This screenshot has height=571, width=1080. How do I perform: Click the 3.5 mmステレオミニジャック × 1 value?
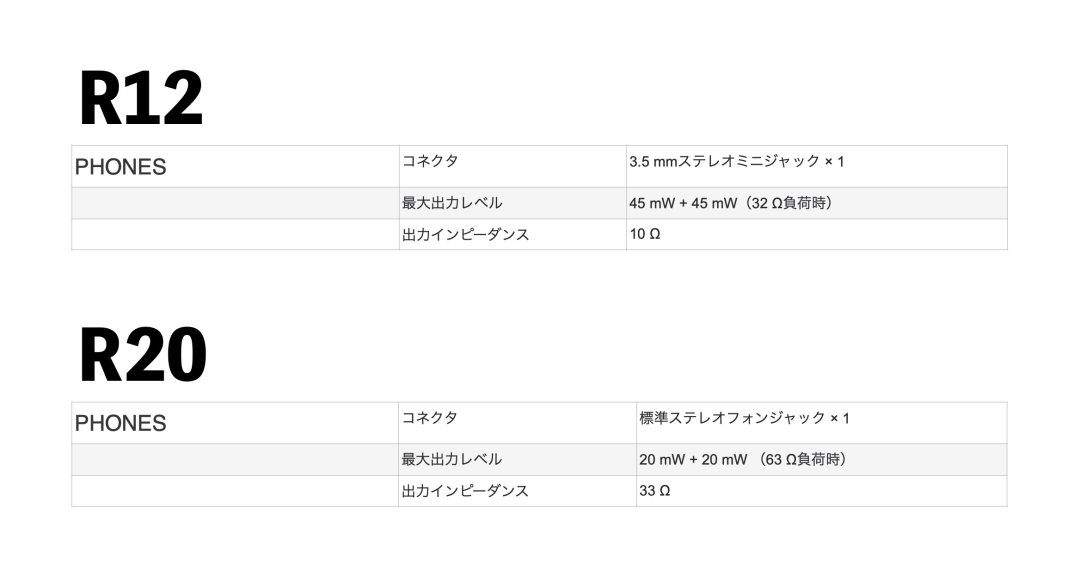736,161
